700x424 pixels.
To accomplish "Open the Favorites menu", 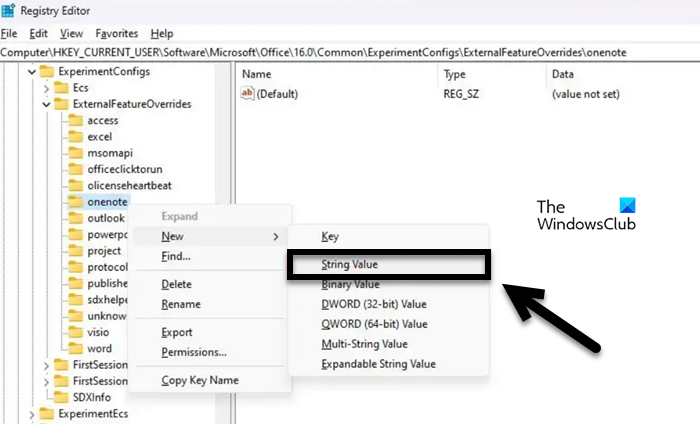I will click(117, 33).
